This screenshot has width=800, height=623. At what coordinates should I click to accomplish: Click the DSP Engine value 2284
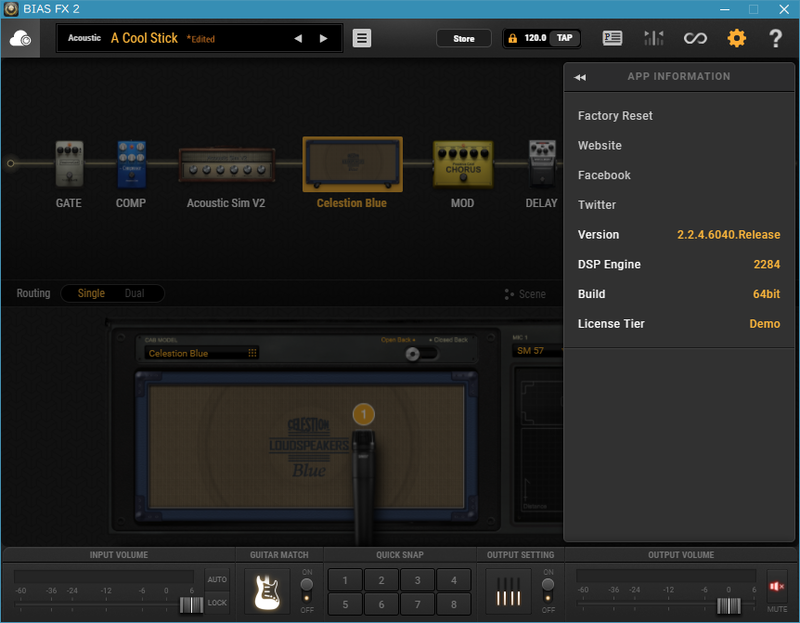point(766,264)
